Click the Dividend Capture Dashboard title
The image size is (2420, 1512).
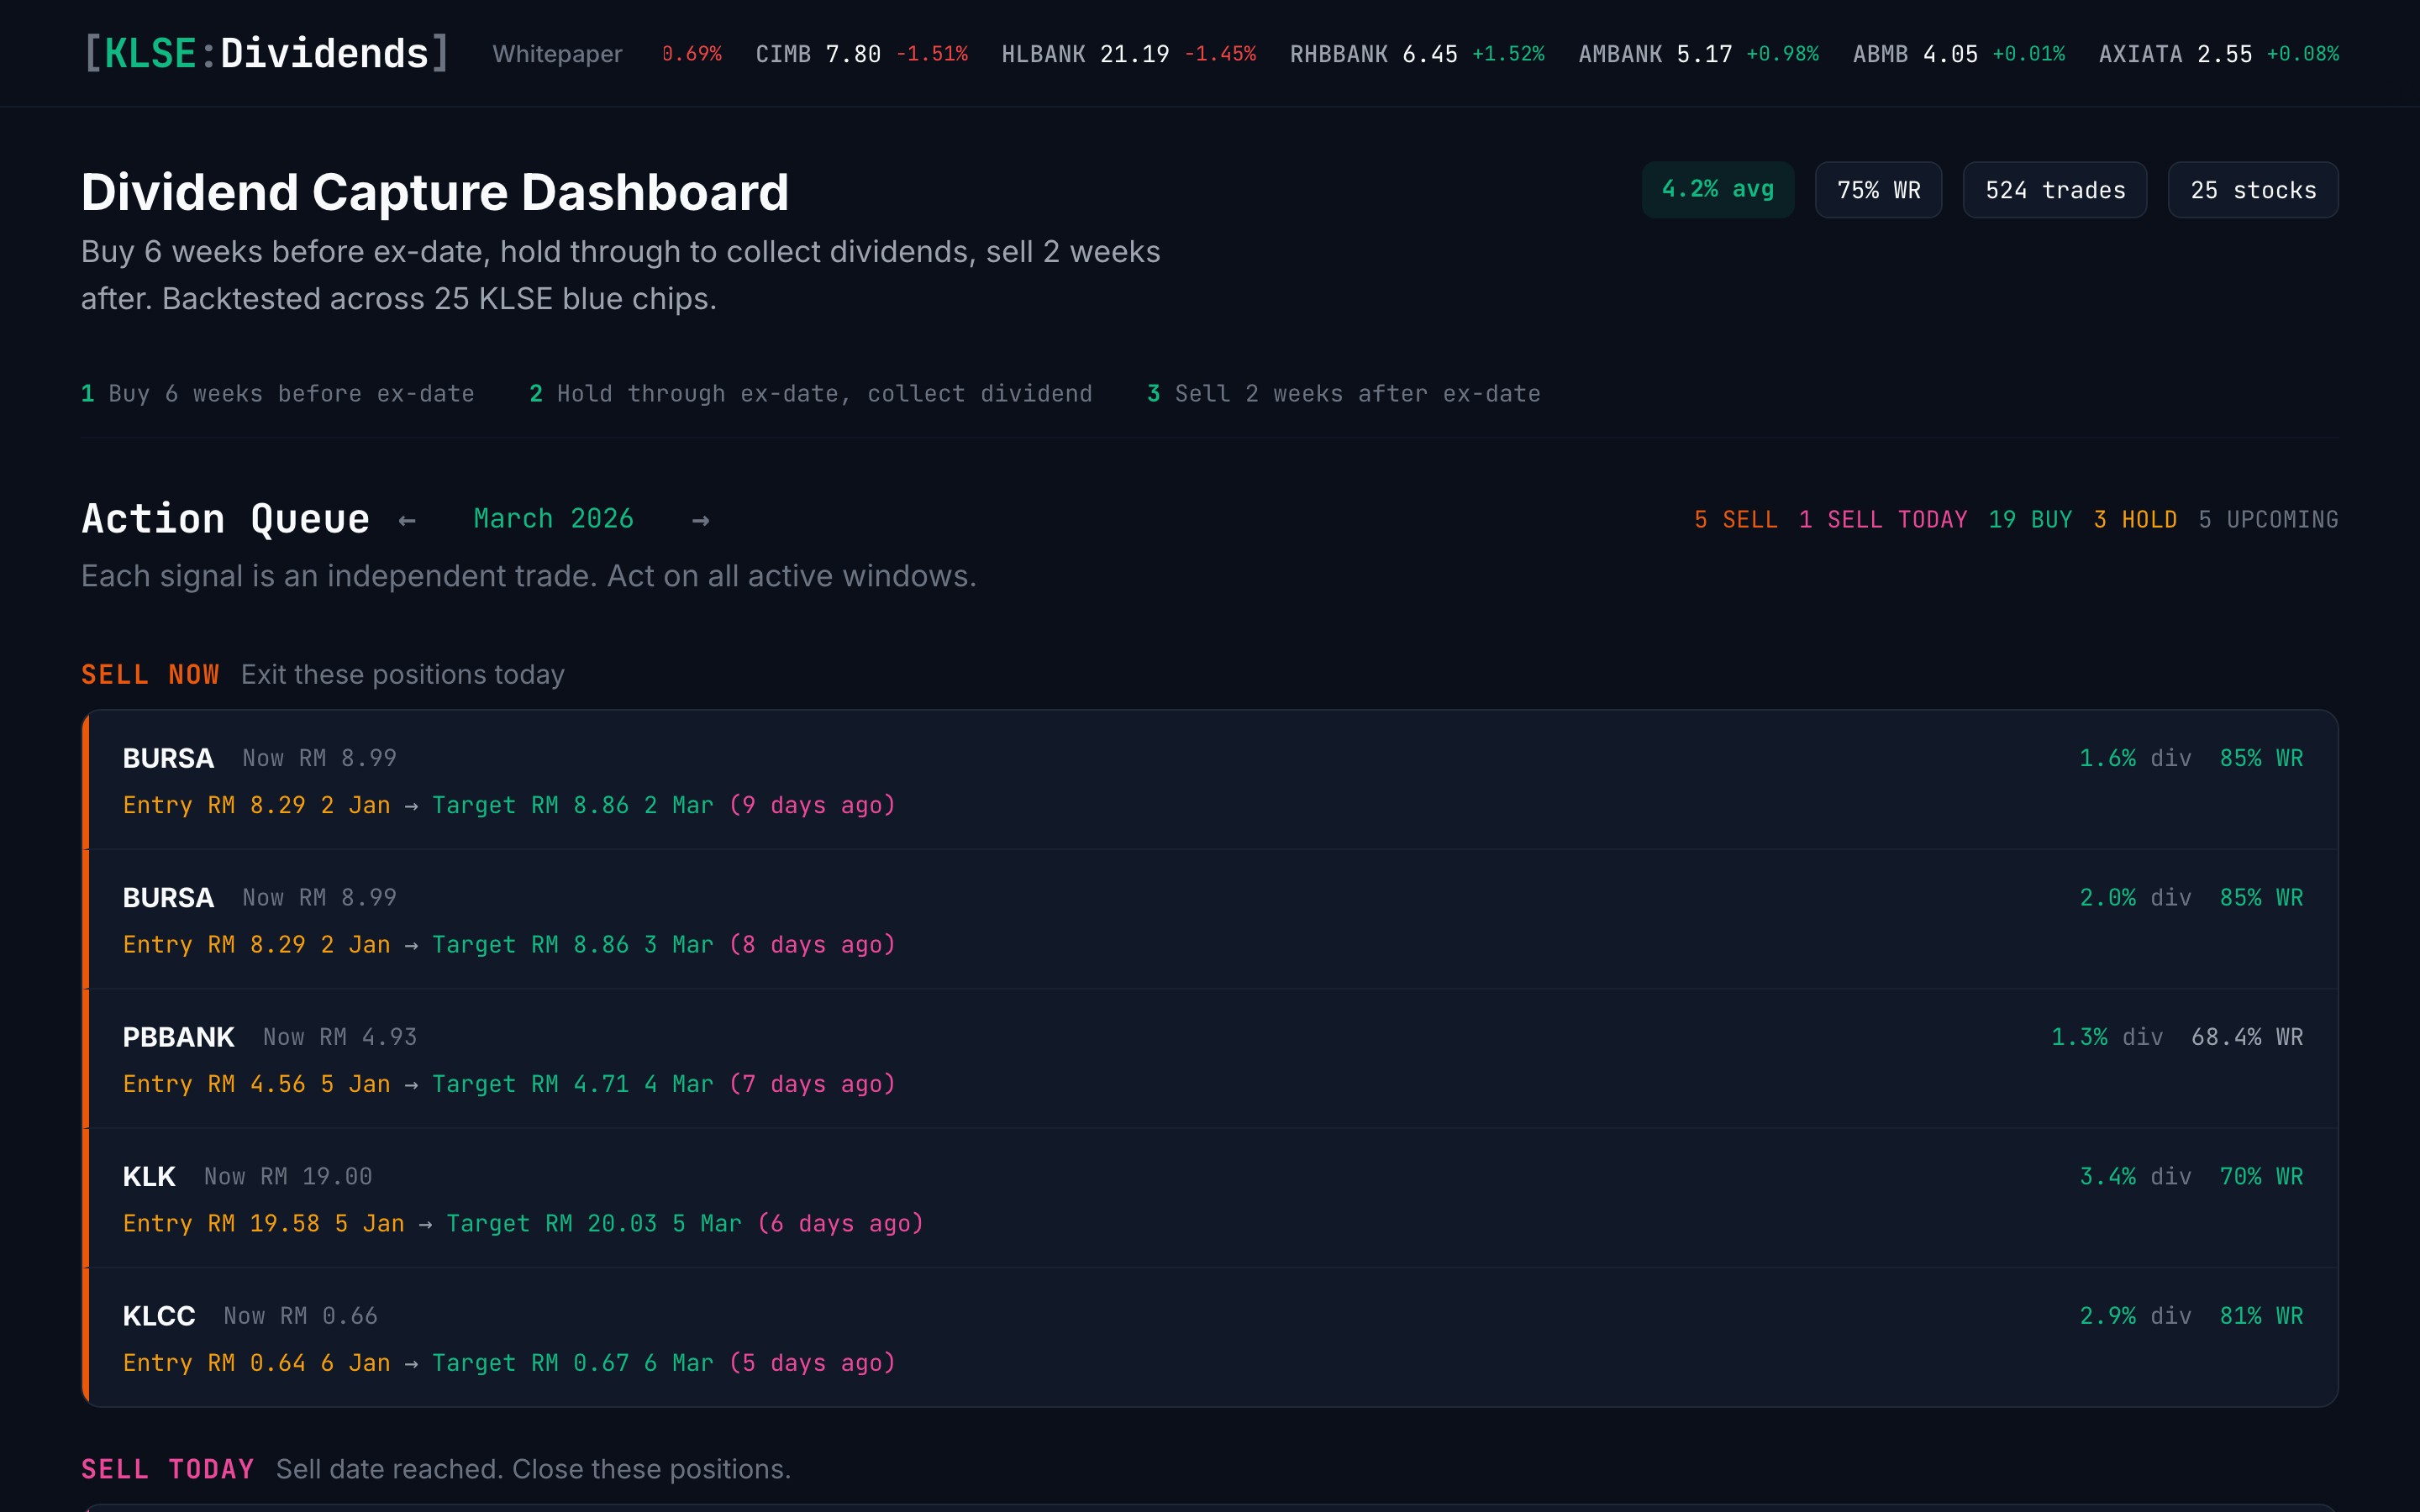[435, 192]
